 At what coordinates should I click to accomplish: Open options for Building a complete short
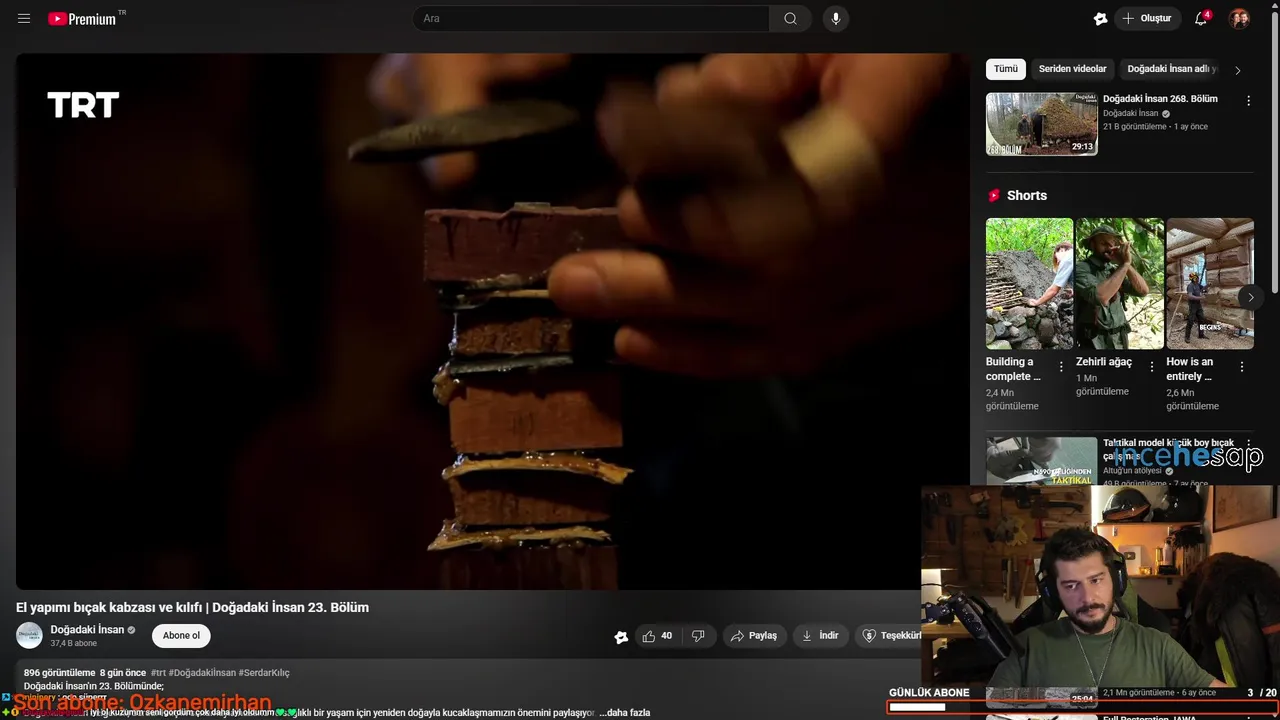(x=1061, y=367)
